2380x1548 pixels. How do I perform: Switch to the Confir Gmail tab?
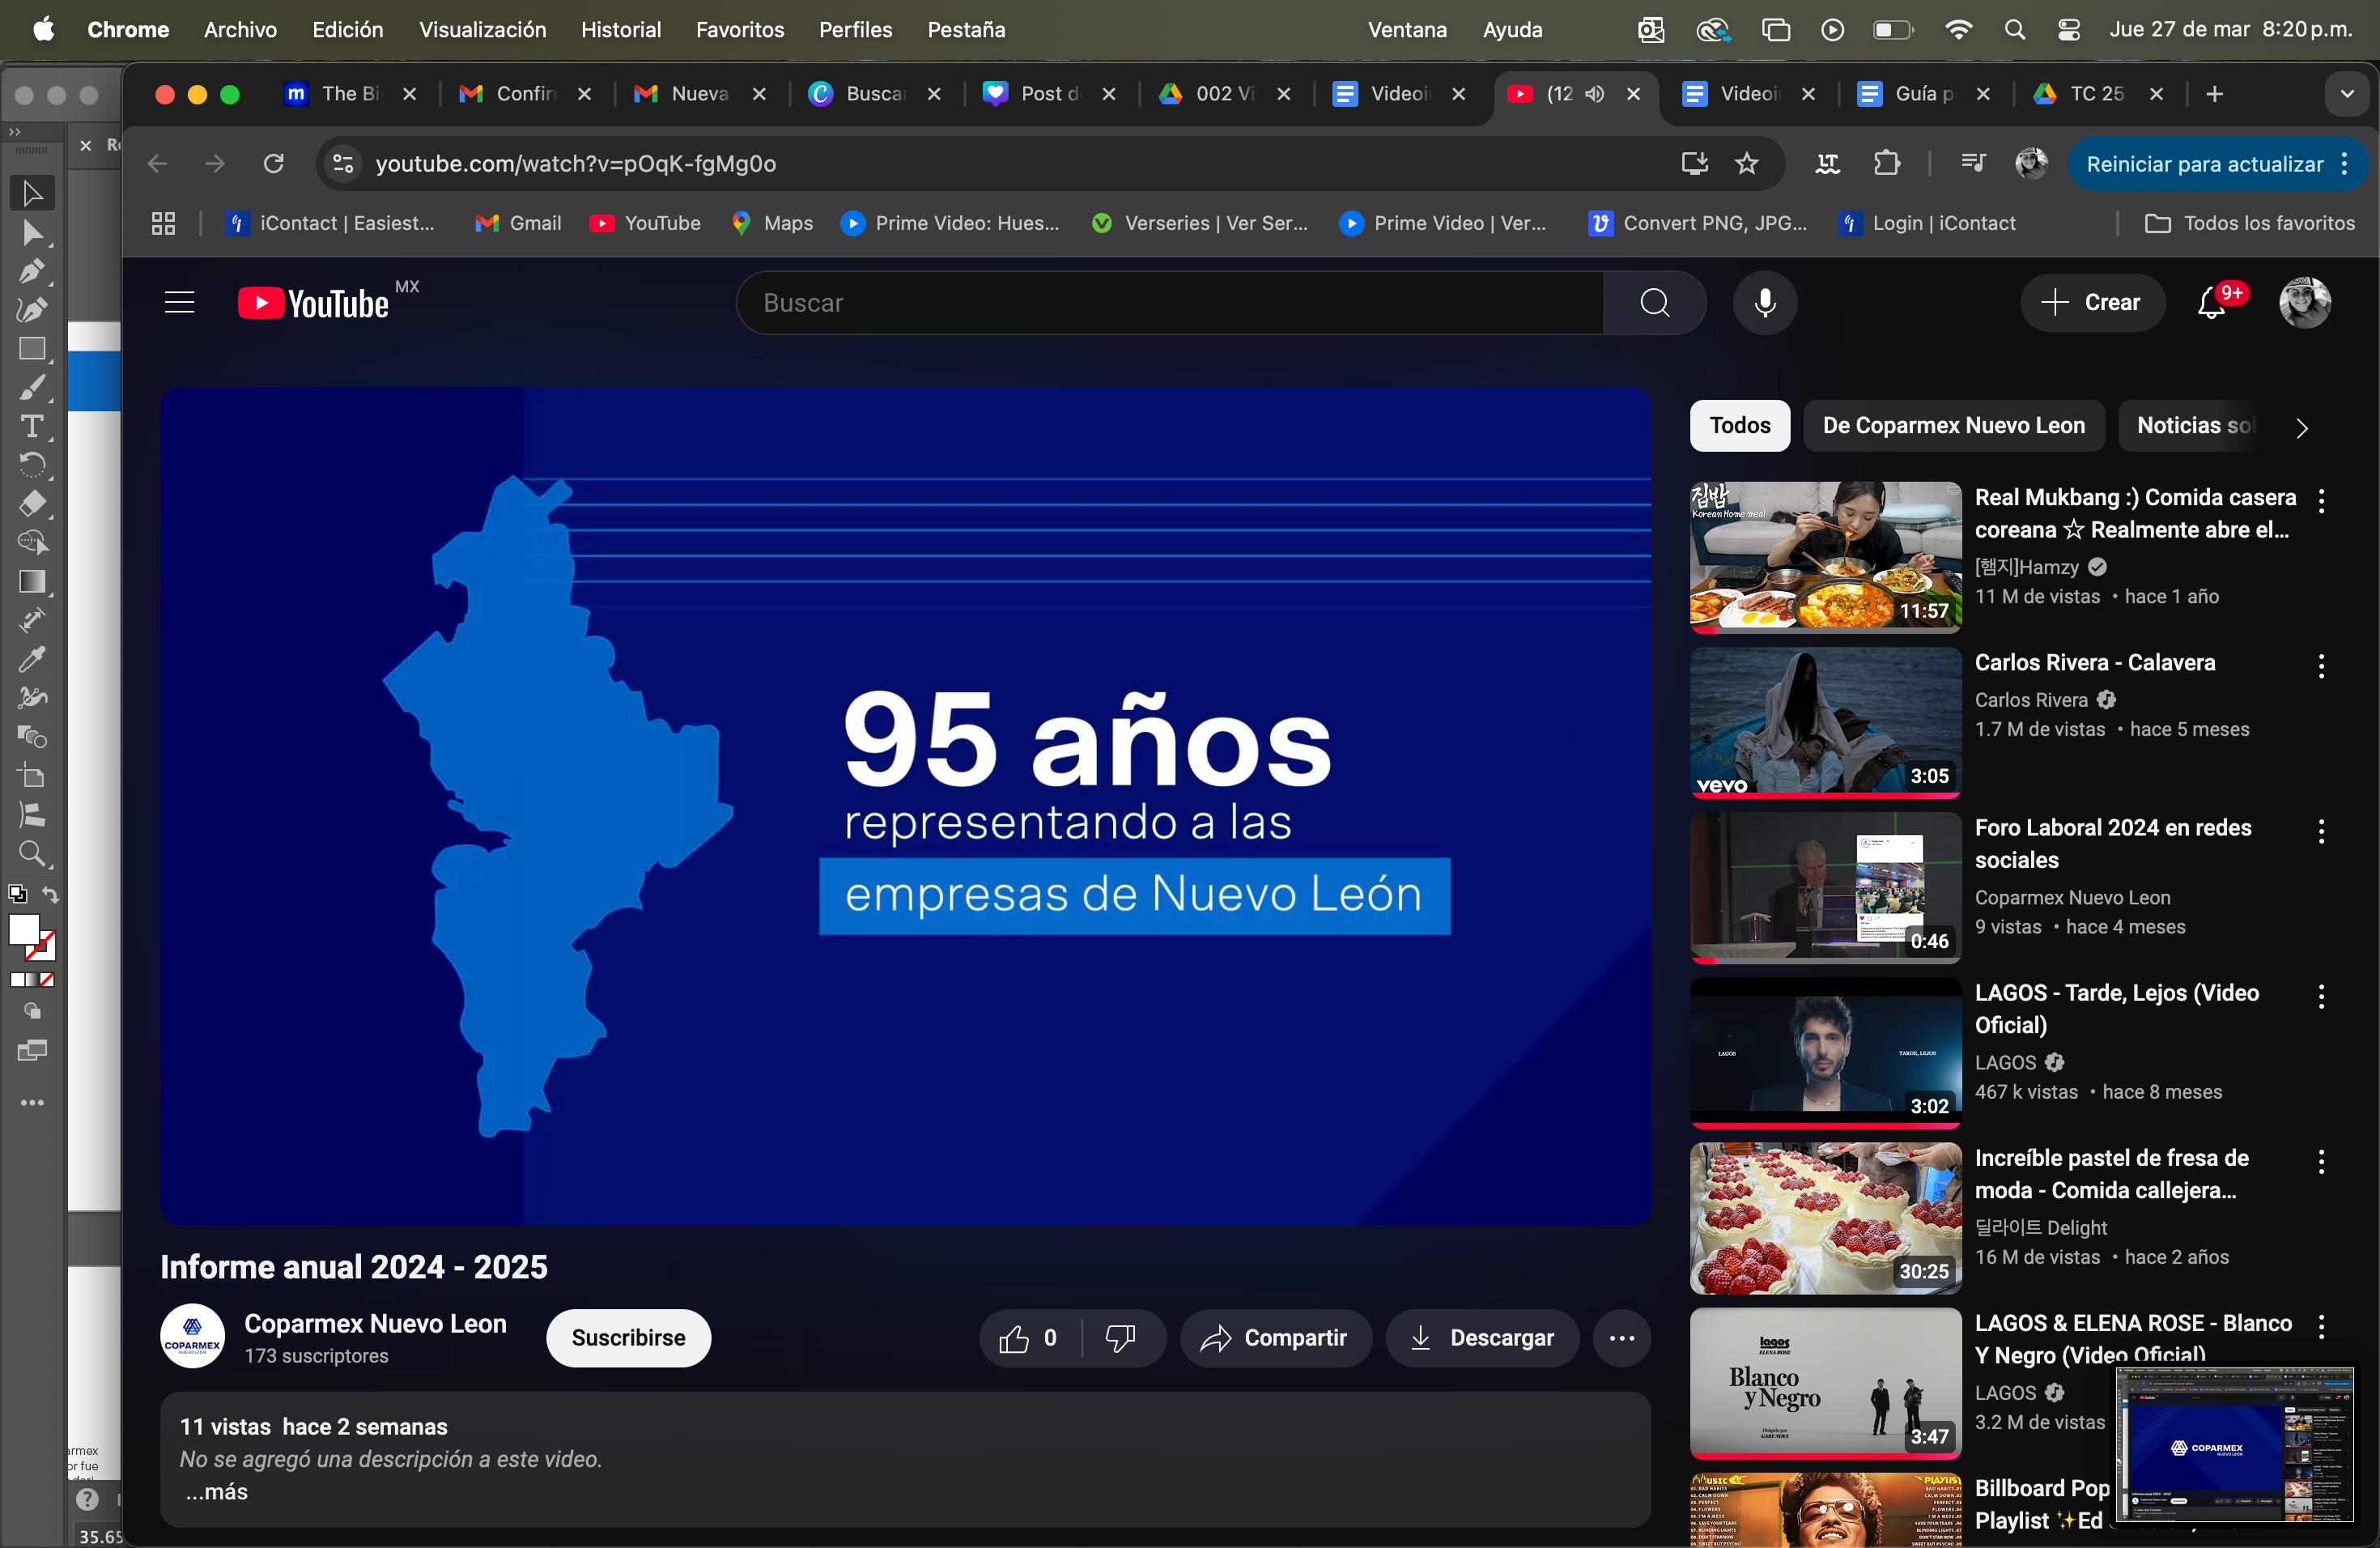click(x=524, y=94)
